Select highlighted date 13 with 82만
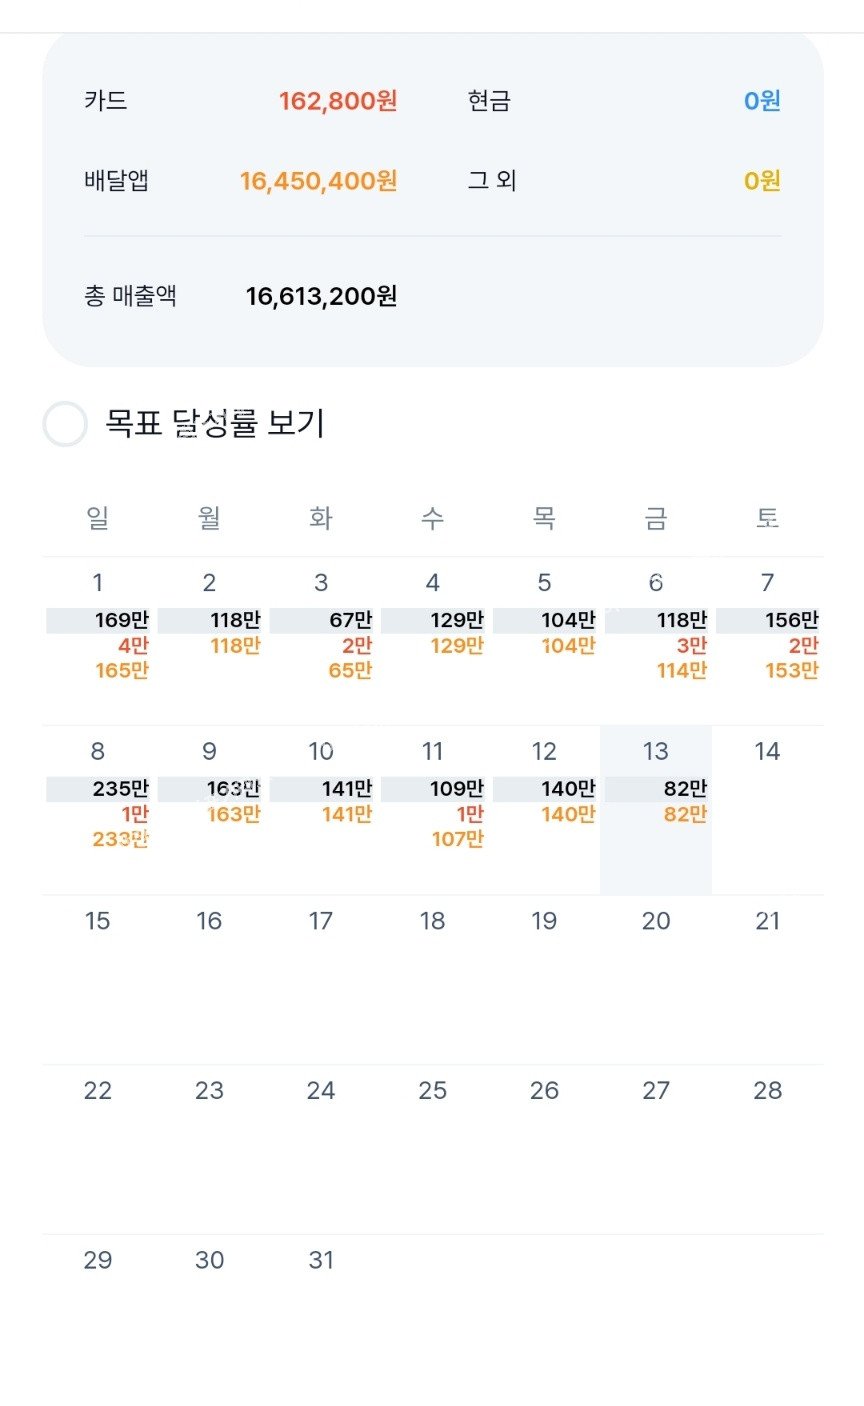This screenshot has width=864, height=1406. [x=656, y=810]
